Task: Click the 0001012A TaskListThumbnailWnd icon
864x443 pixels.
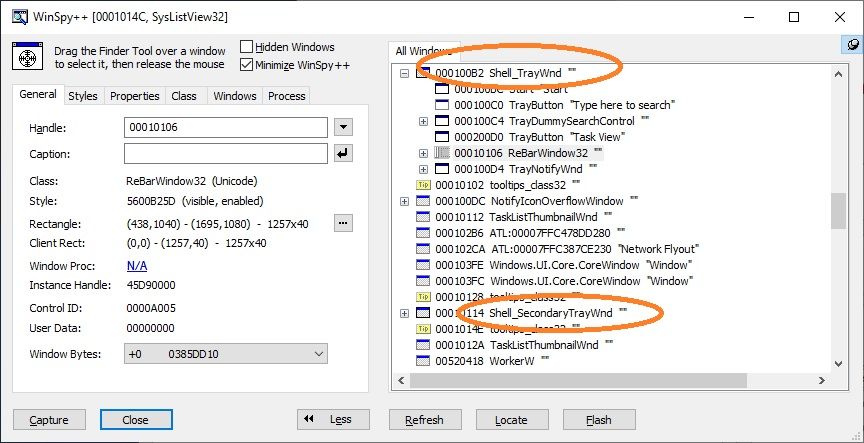Action: 423,345
